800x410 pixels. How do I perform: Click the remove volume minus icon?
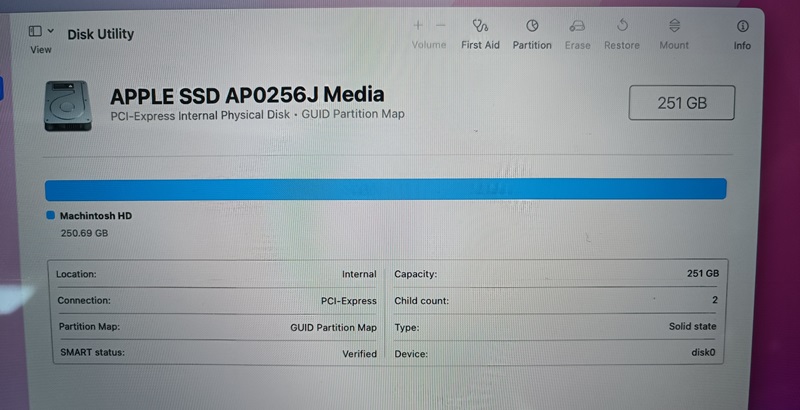[x=441, y=25]
